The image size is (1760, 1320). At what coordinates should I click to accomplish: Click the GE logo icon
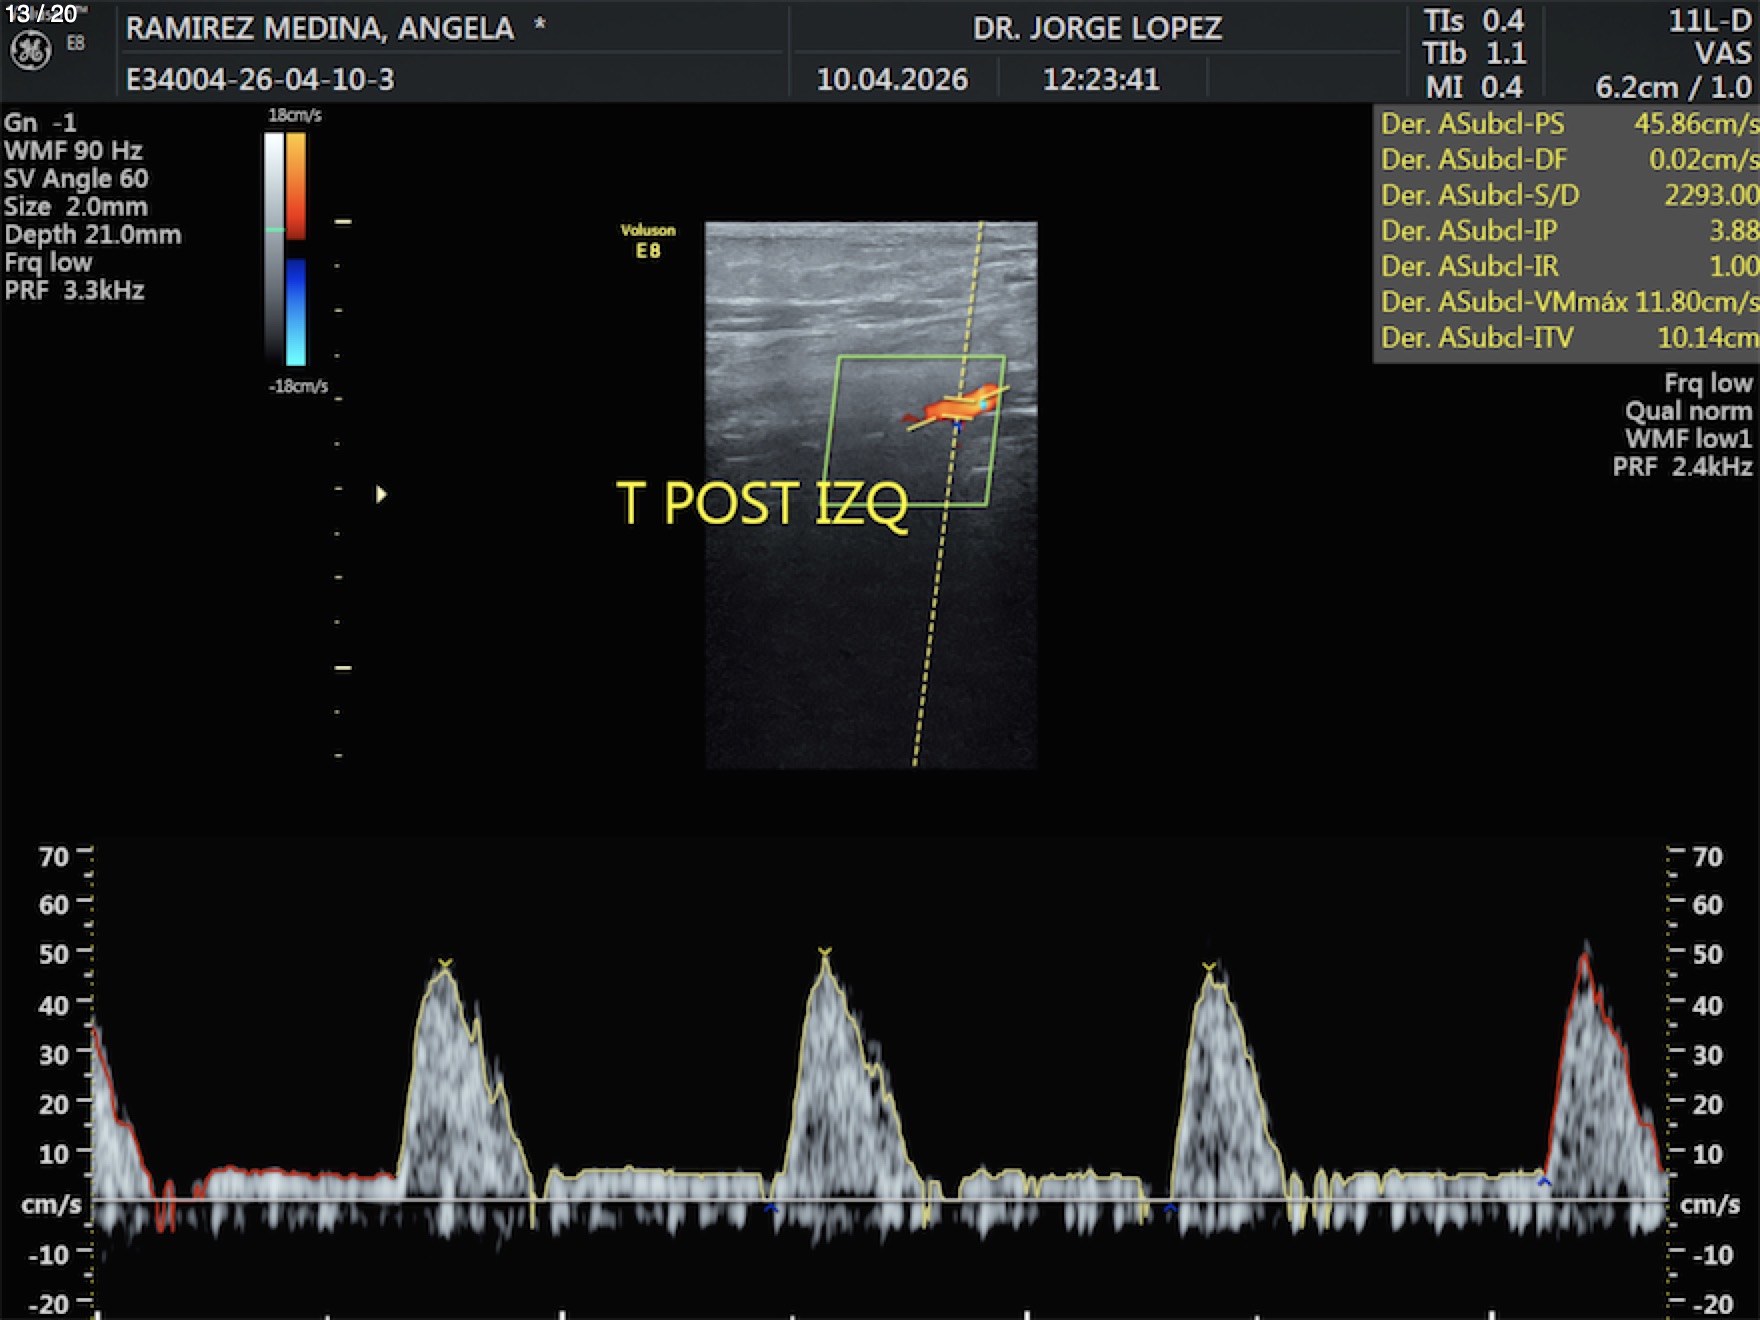[30, 51]
